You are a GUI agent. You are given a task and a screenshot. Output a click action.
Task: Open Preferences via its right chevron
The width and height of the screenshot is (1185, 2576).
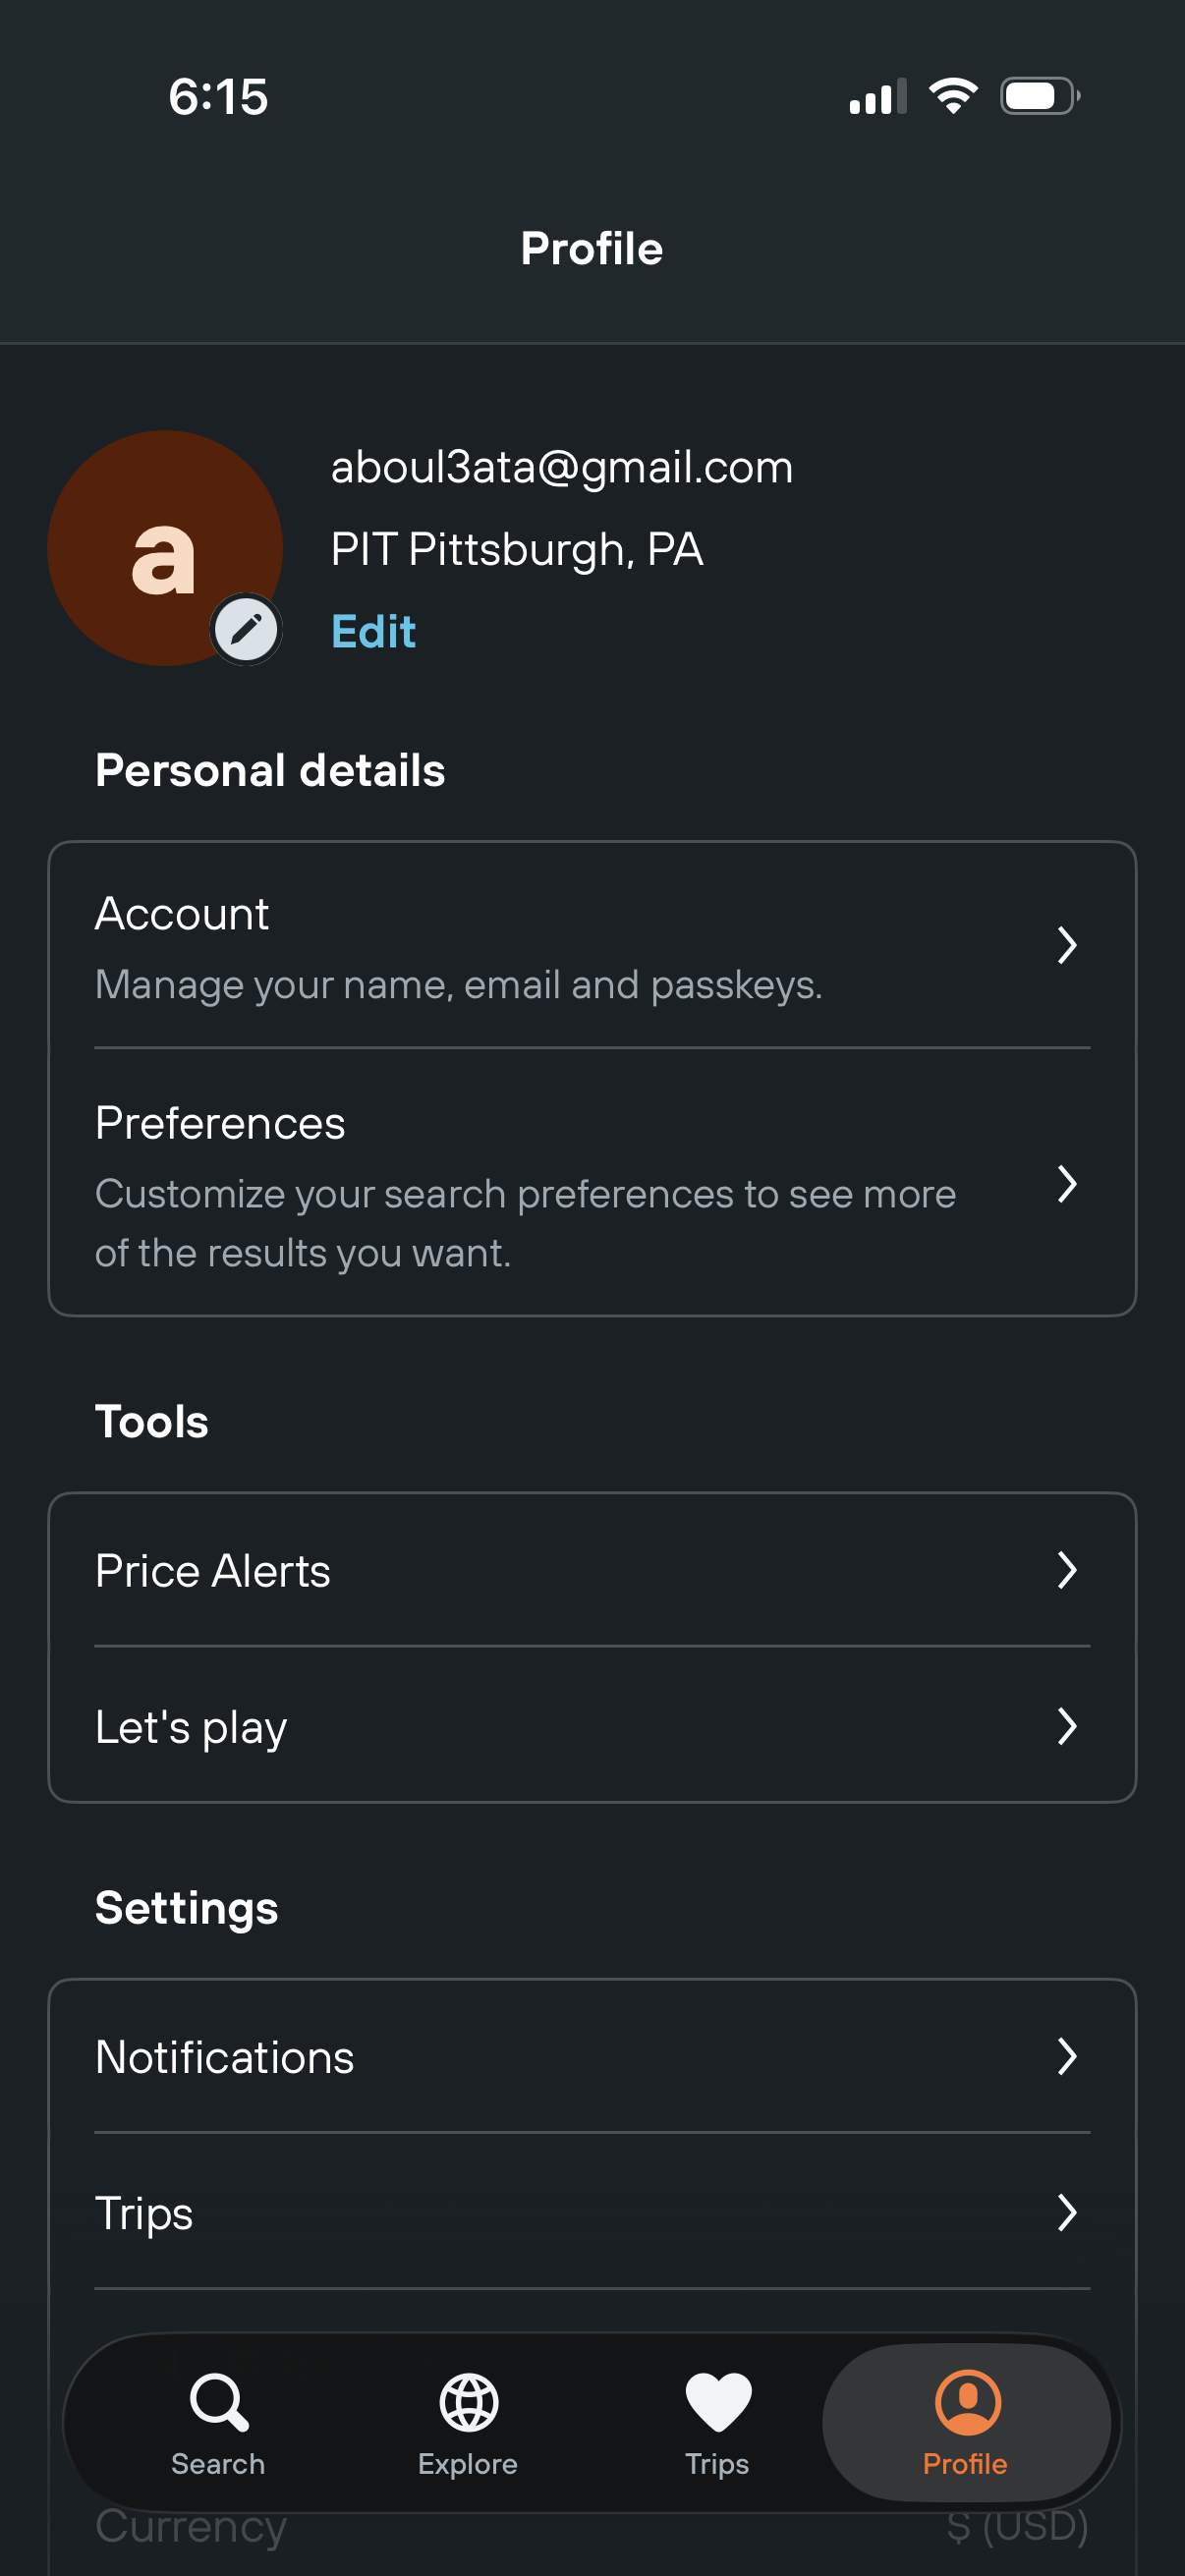click(x=1067, y=1184)
